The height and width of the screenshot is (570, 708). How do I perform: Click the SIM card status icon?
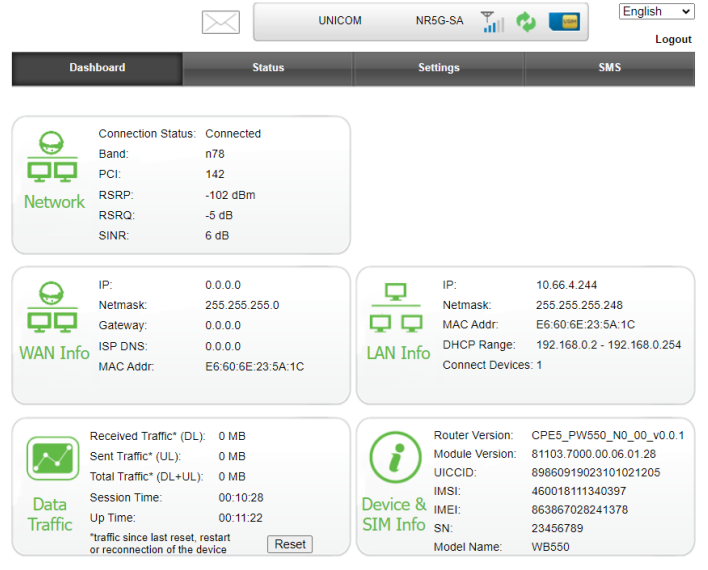[563, 22]
